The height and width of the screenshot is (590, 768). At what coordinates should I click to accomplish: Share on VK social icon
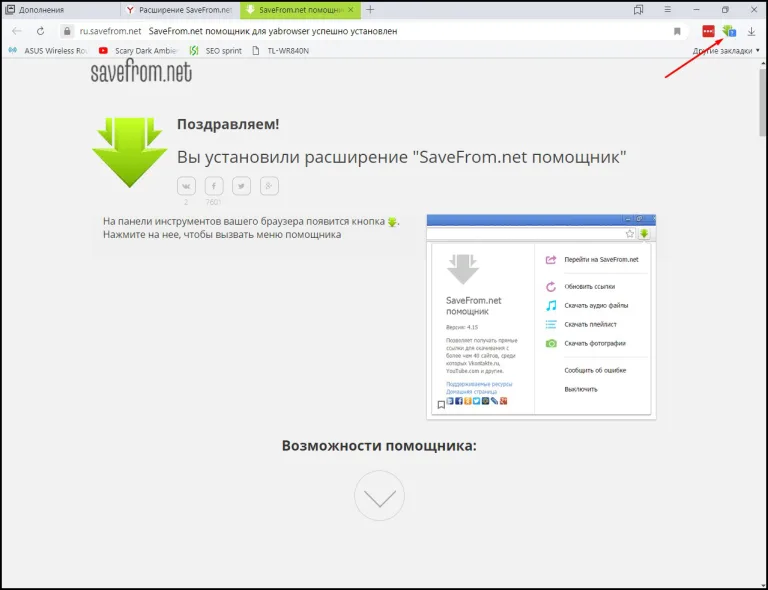pos(186,186)
